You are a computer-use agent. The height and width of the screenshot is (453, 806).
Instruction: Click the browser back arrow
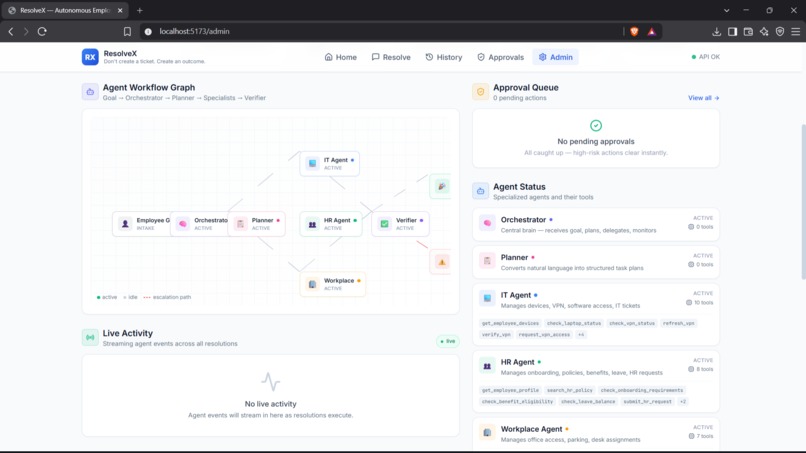[x=11, y=31]
